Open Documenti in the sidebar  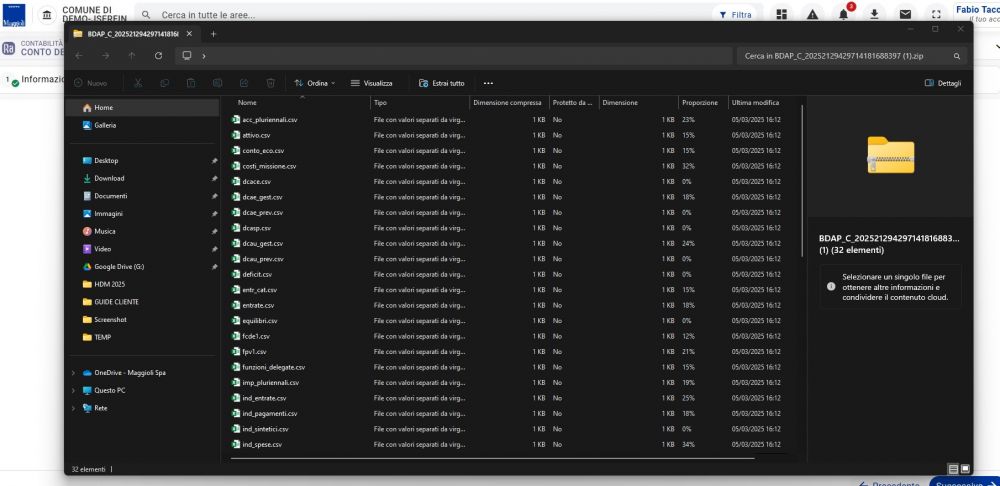tap(143, 196)
